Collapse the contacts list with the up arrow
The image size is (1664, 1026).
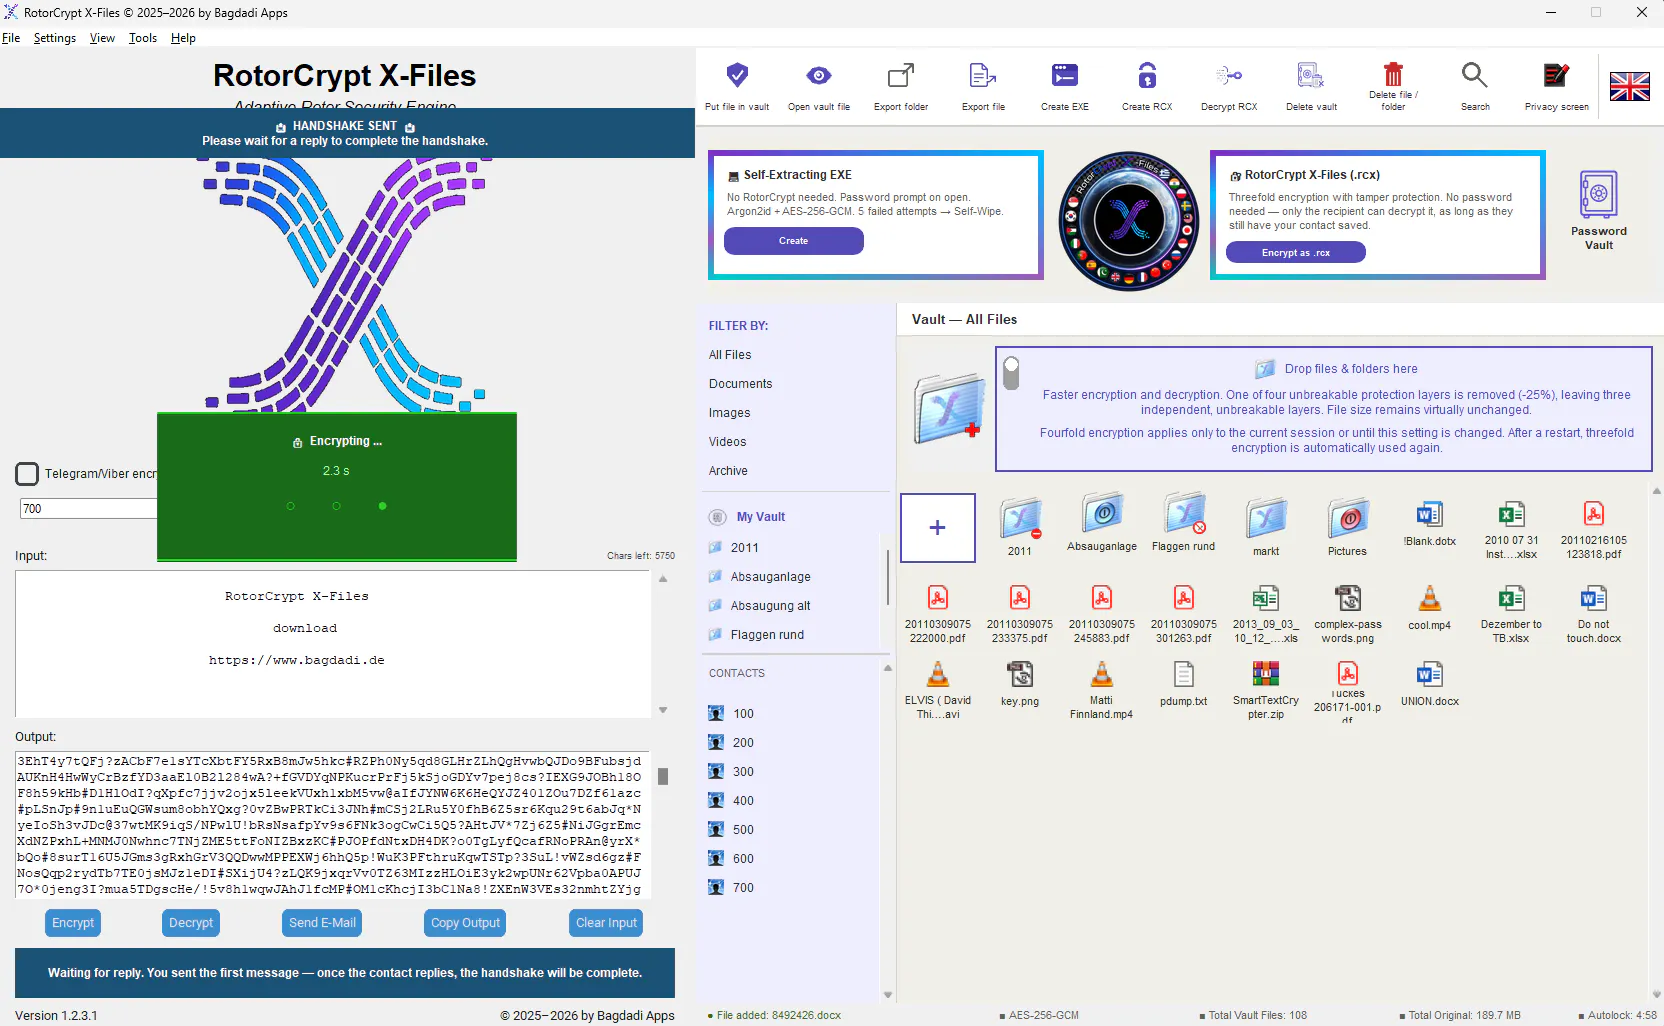[888, 668]
